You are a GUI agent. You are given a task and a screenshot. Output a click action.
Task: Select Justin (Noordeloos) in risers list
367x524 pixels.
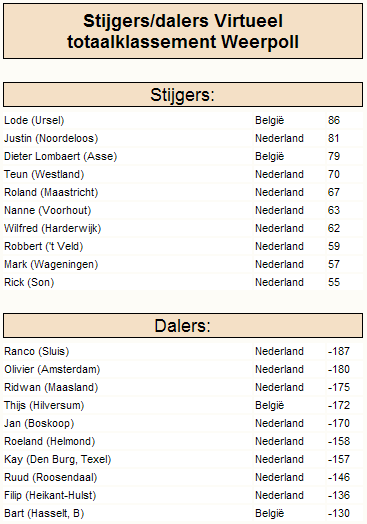(x=51, y=138)
